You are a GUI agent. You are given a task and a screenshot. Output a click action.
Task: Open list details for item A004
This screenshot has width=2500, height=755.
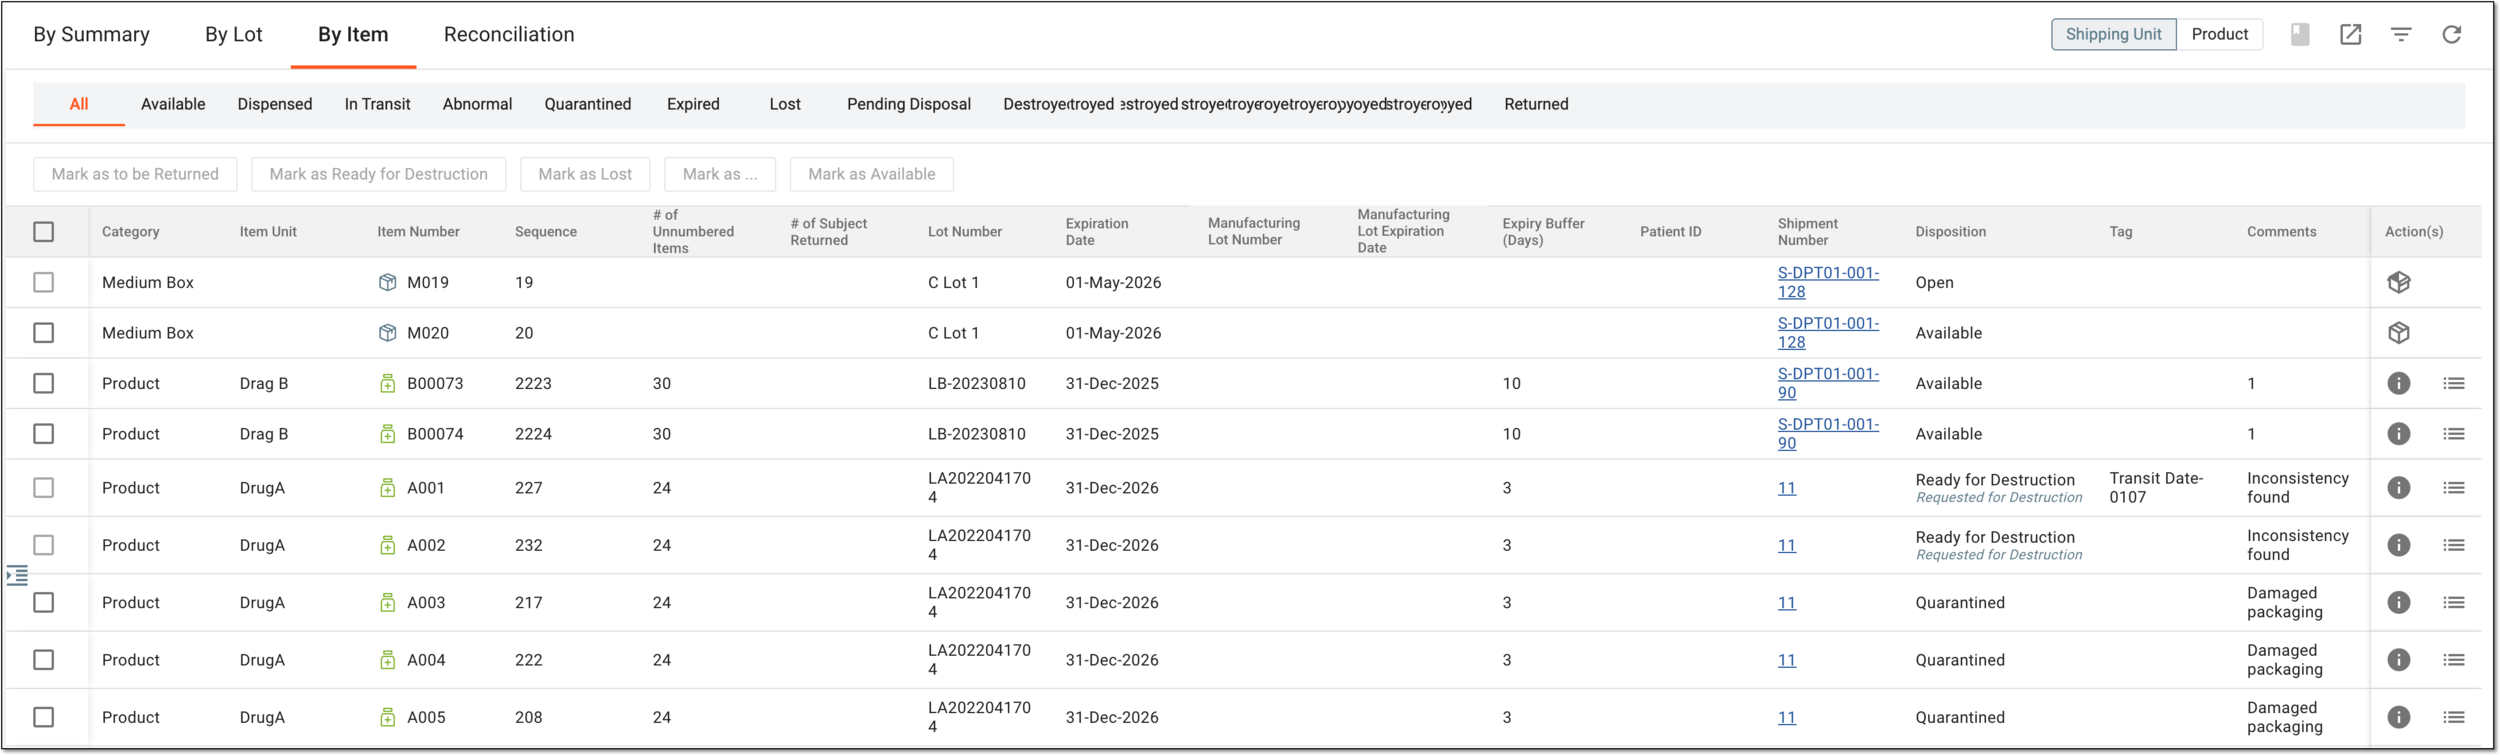point(2454,660)
